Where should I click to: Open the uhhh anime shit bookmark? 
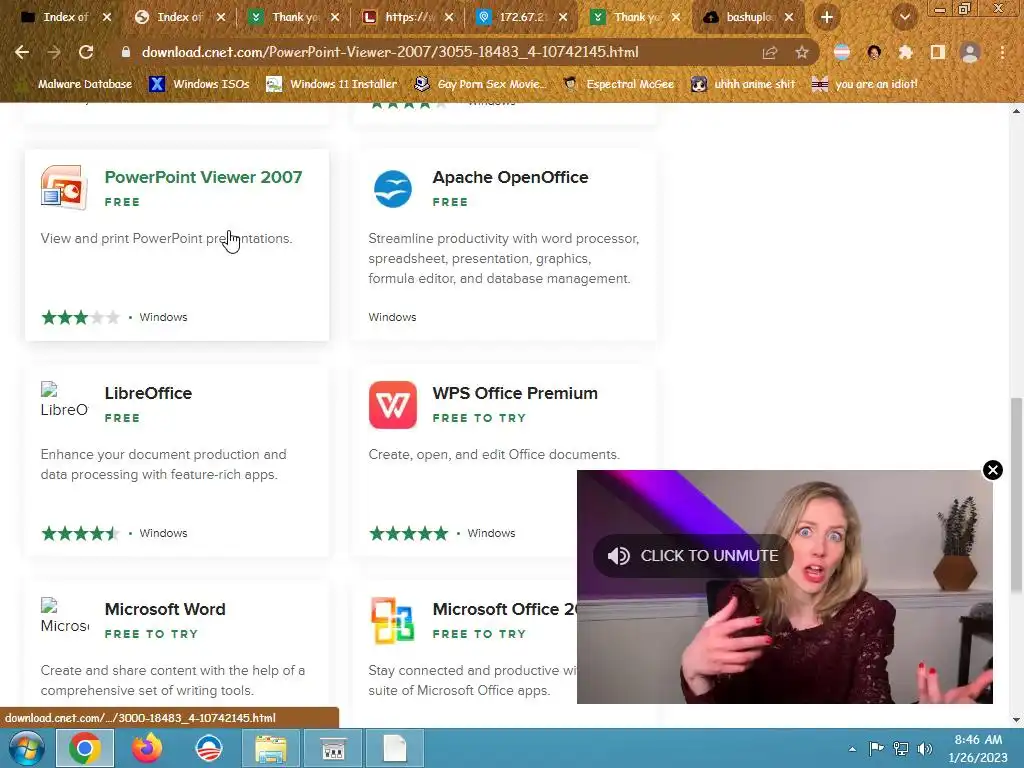tap(743, 84)
